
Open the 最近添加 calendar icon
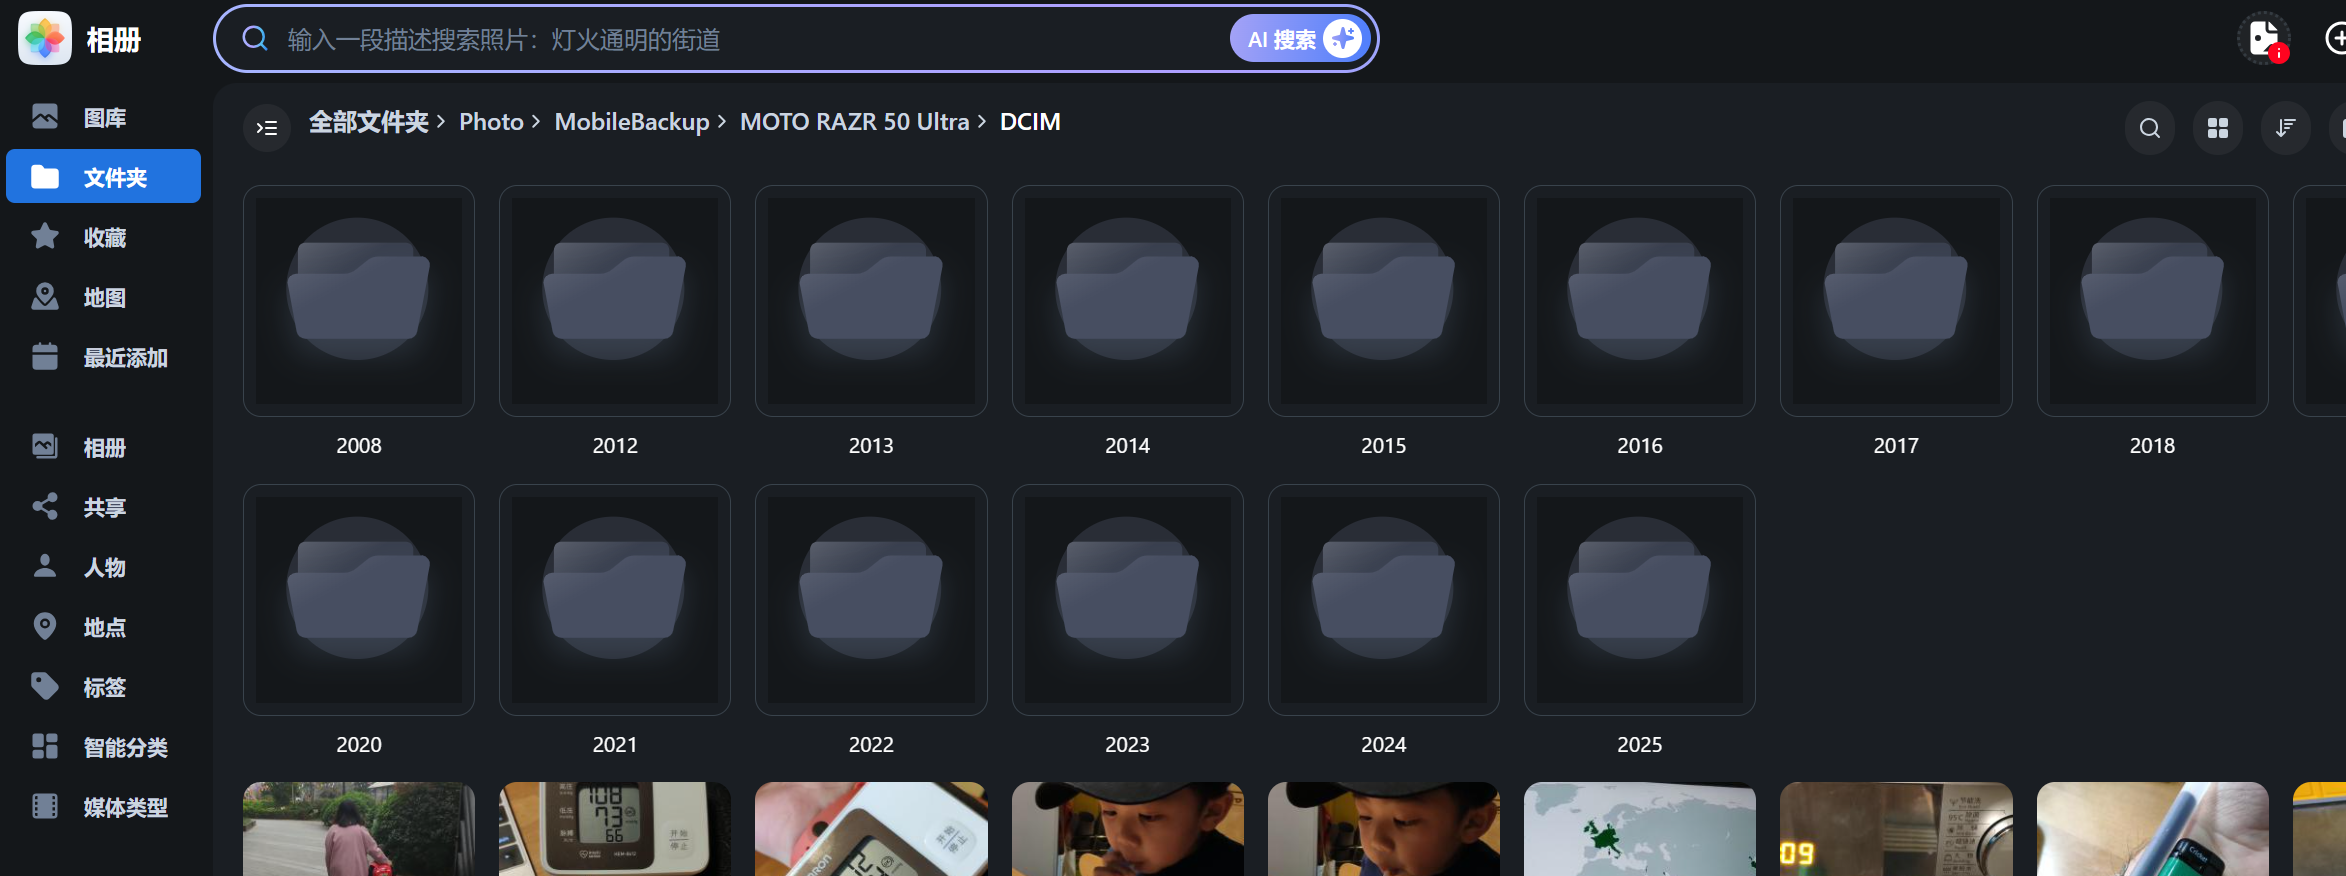45,357
